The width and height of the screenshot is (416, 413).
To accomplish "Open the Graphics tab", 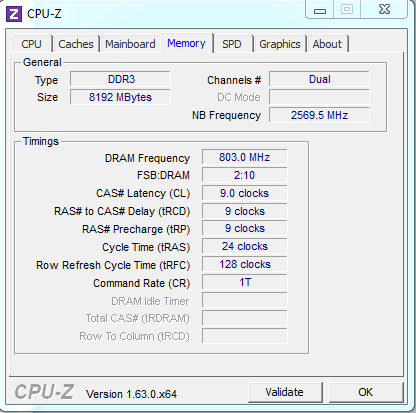I will coord(280,44).
